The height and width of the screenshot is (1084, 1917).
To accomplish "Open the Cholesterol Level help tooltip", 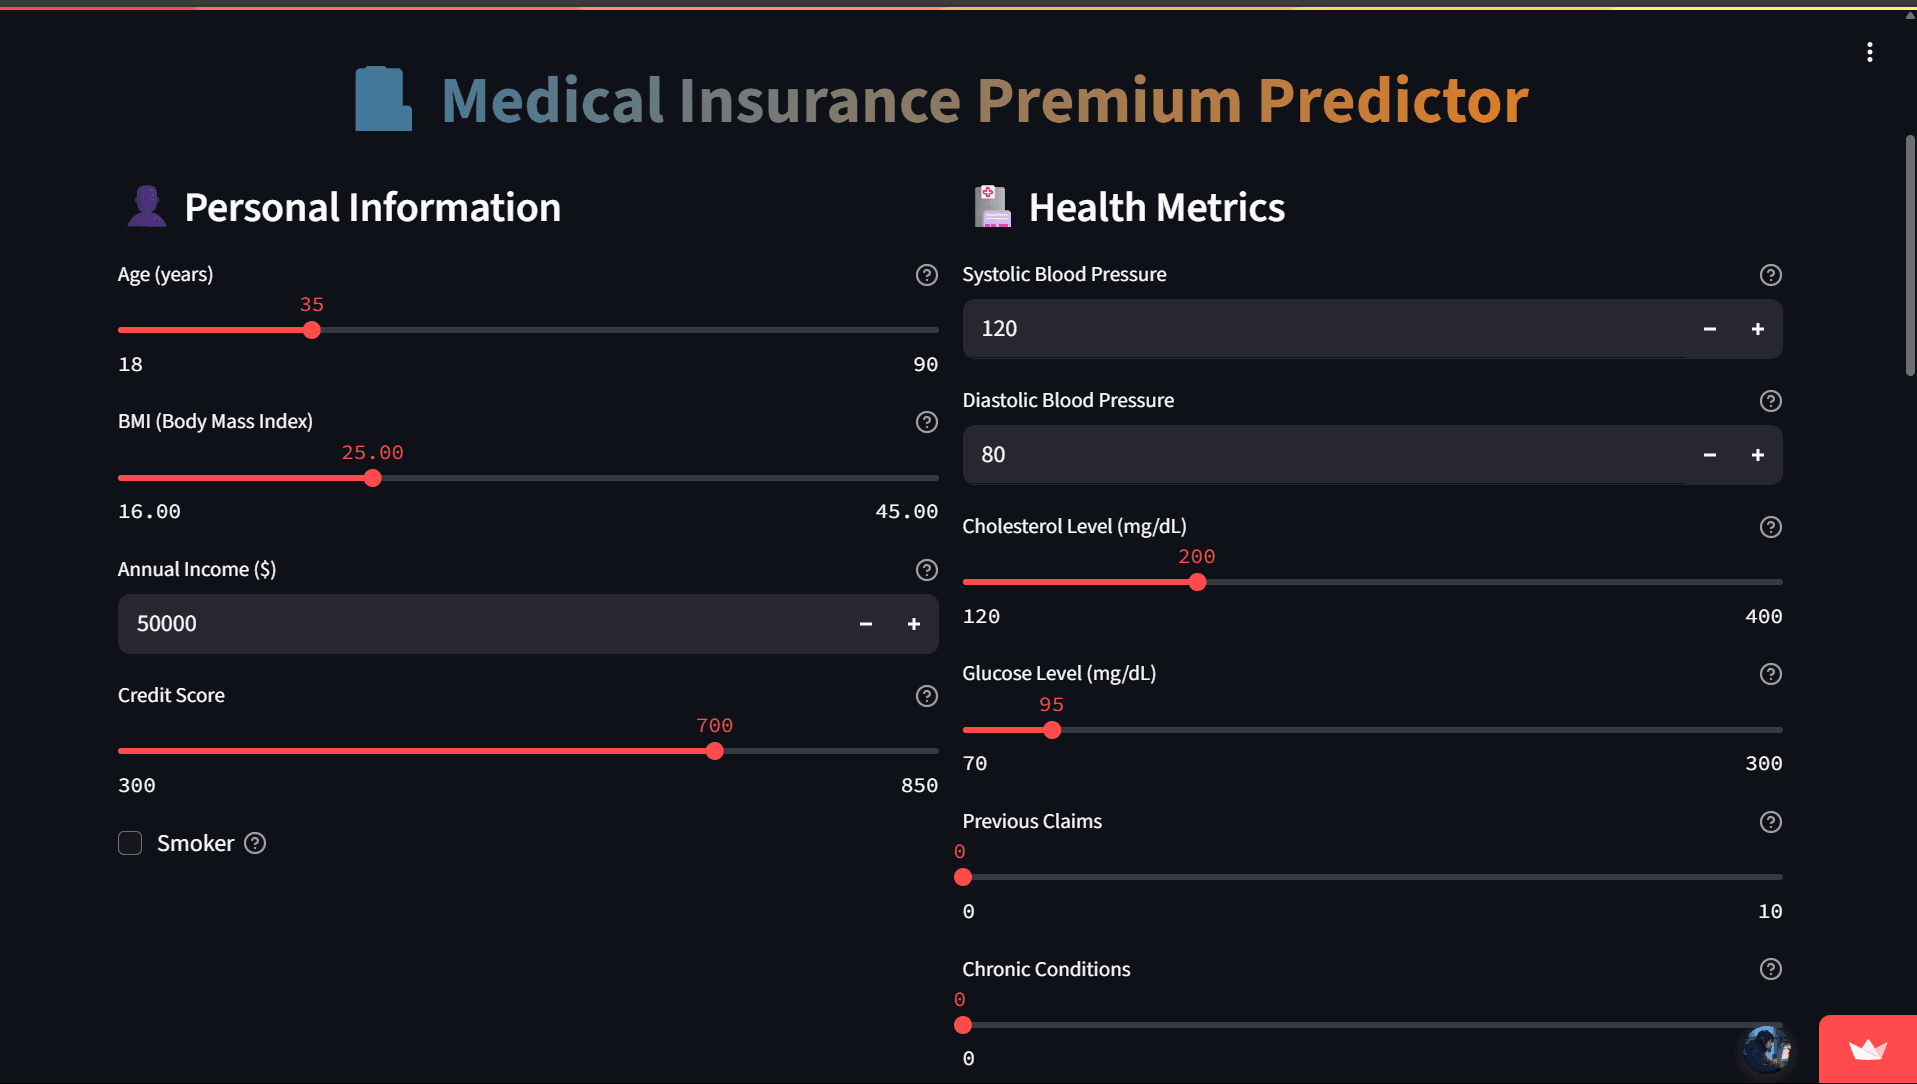I will click(1770, 527).
